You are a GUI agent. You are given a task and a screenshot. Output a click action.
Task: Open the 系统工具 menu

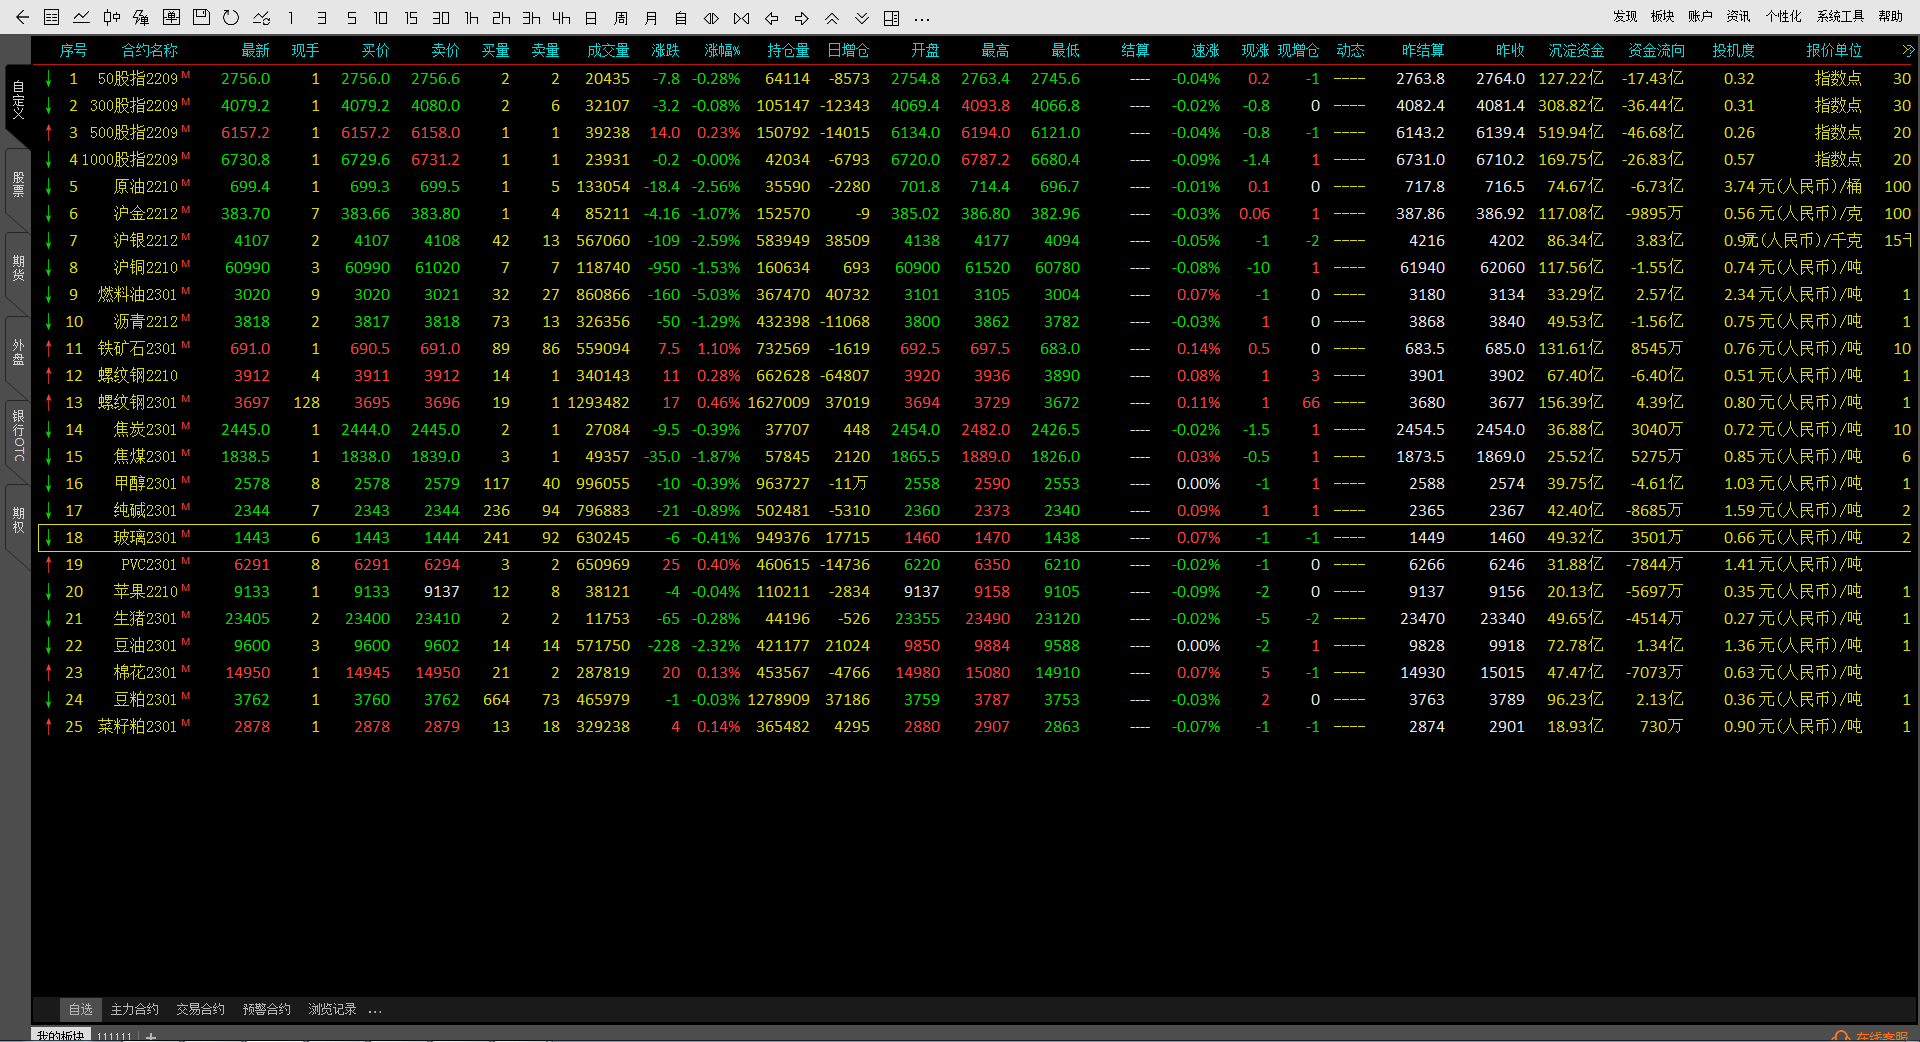[x=1840, y=16]
